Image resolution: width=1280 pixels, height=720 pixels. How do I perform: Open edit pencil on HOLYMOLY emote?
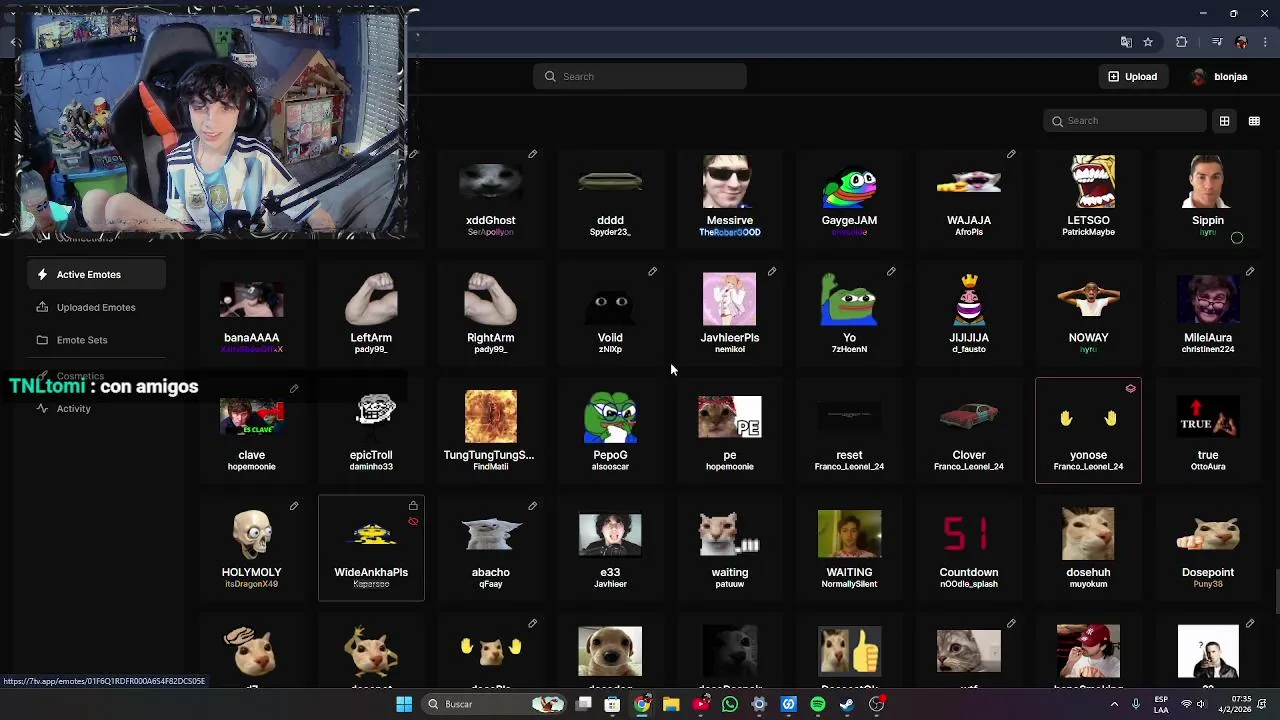[294, 506]
